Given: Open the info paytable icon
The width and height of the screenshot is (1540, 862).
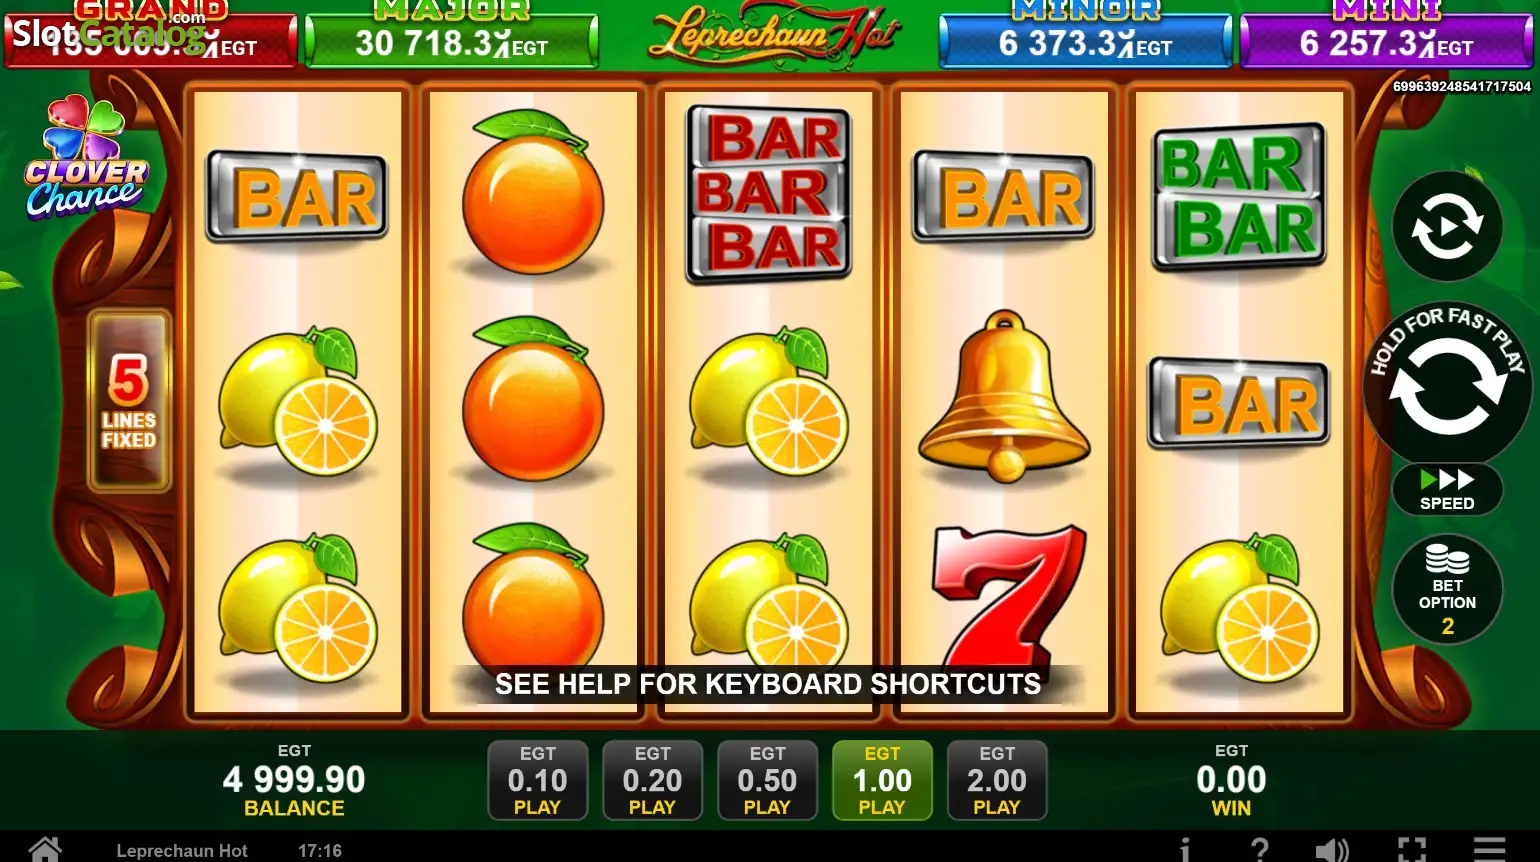Looking at the screenshot, I should (x=1185, y=850).
